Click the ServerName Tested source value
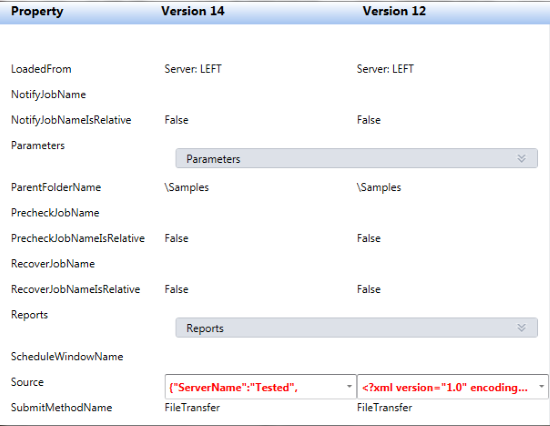The image size is (550, 426). tap(233, 387)
